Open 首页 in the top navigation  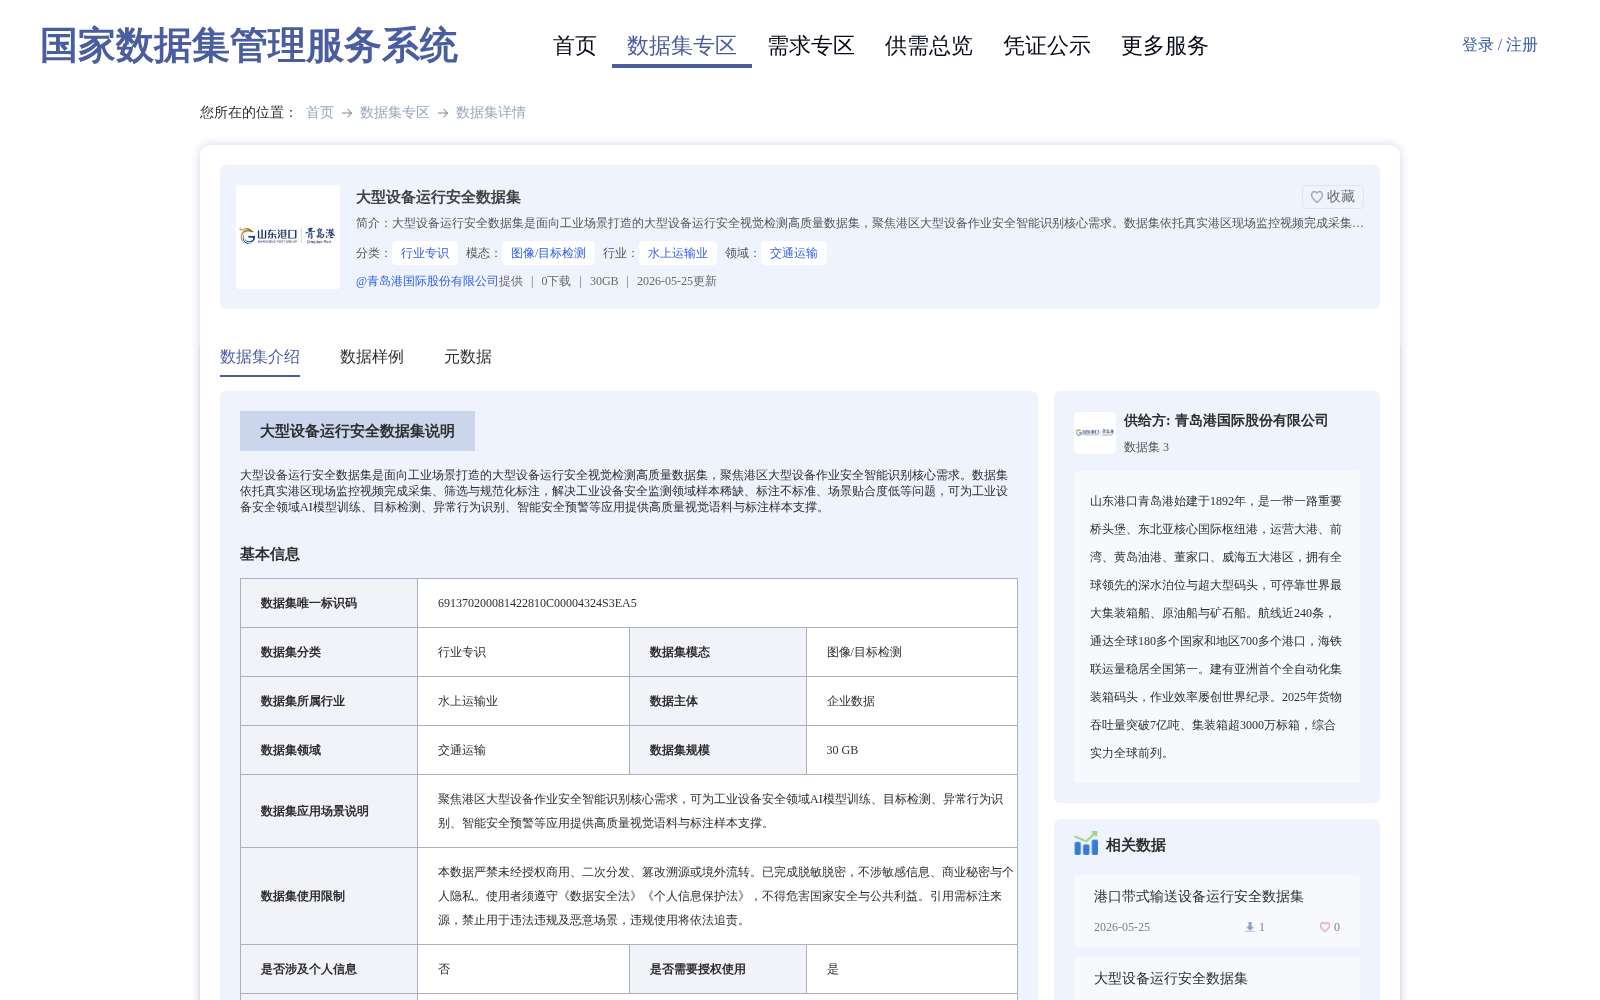[575, 46]
